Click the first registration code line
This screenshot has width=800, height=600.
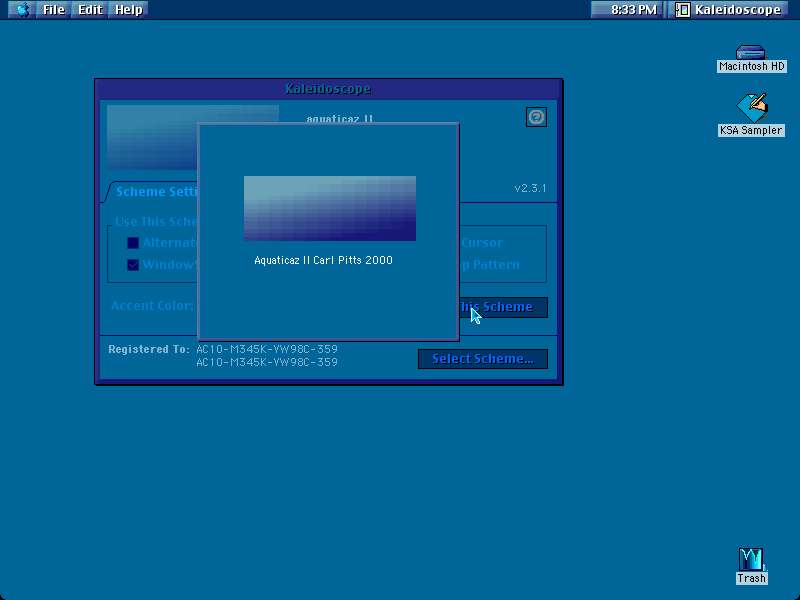[x=267, y=349]
